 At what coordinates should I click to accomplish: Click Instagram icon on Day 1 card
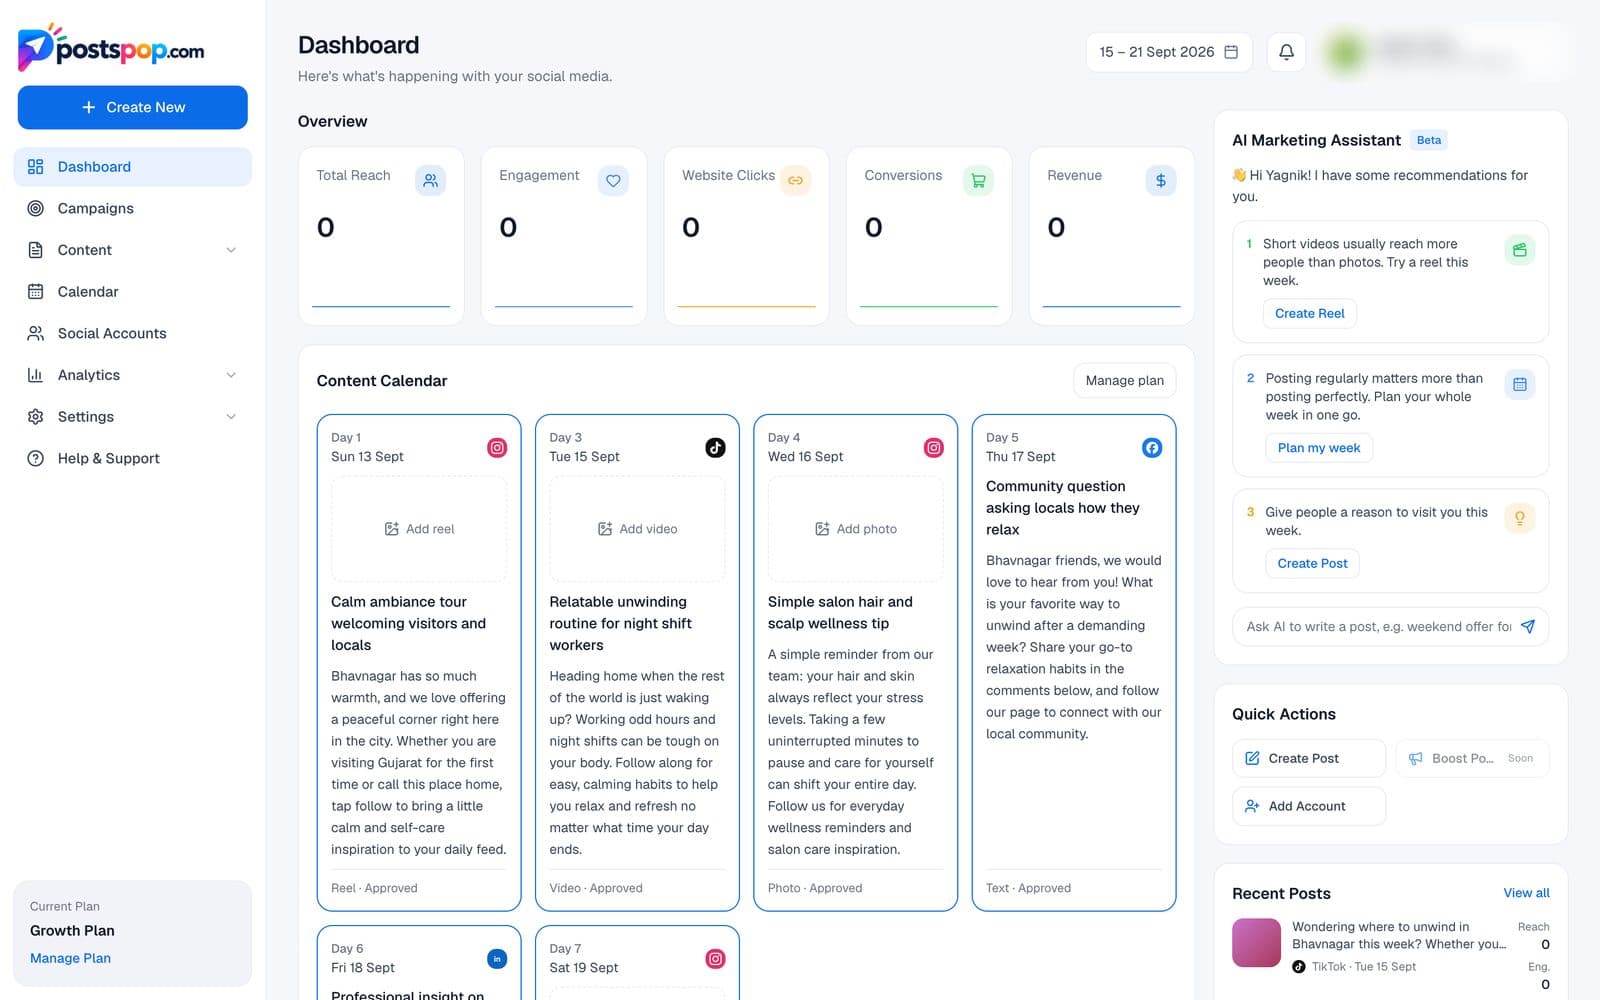497,447
